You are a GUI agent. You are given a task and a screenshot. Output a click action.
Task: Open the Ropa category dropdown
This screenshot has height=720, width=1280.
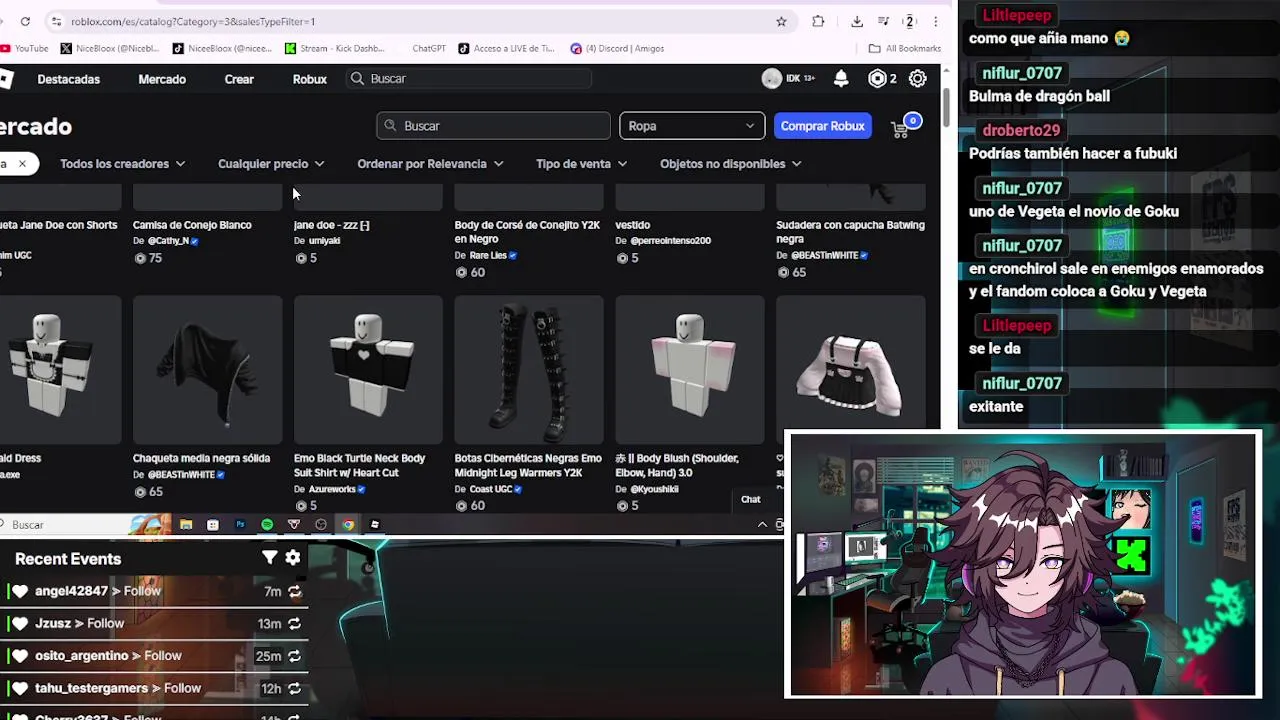pos(692,126)
